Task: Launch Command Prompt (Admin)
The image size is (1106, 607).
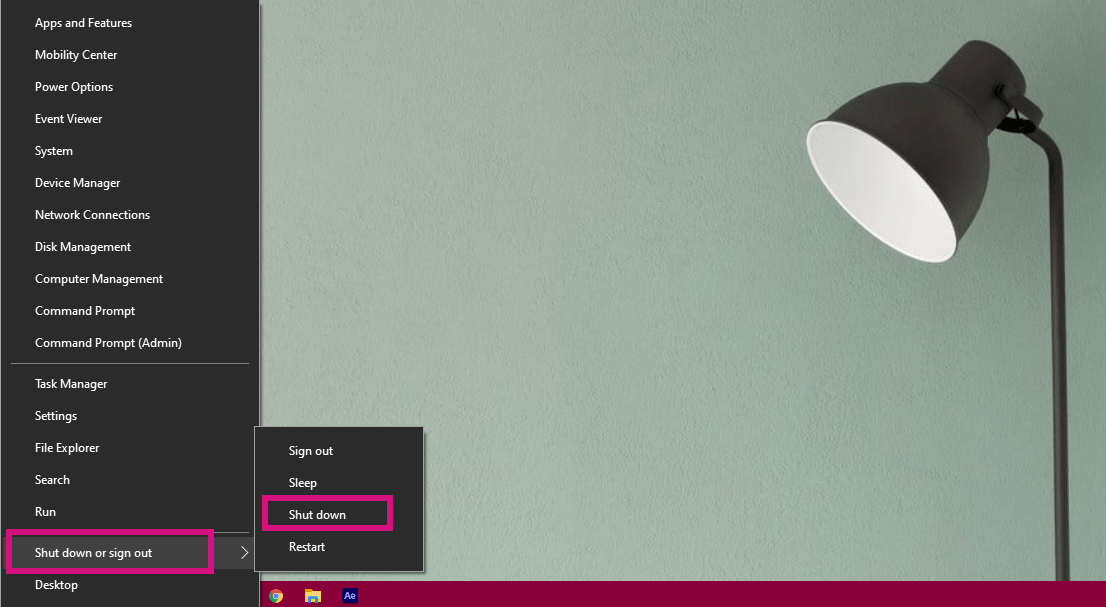Action: pyautogui.click(x=108, y=342)
